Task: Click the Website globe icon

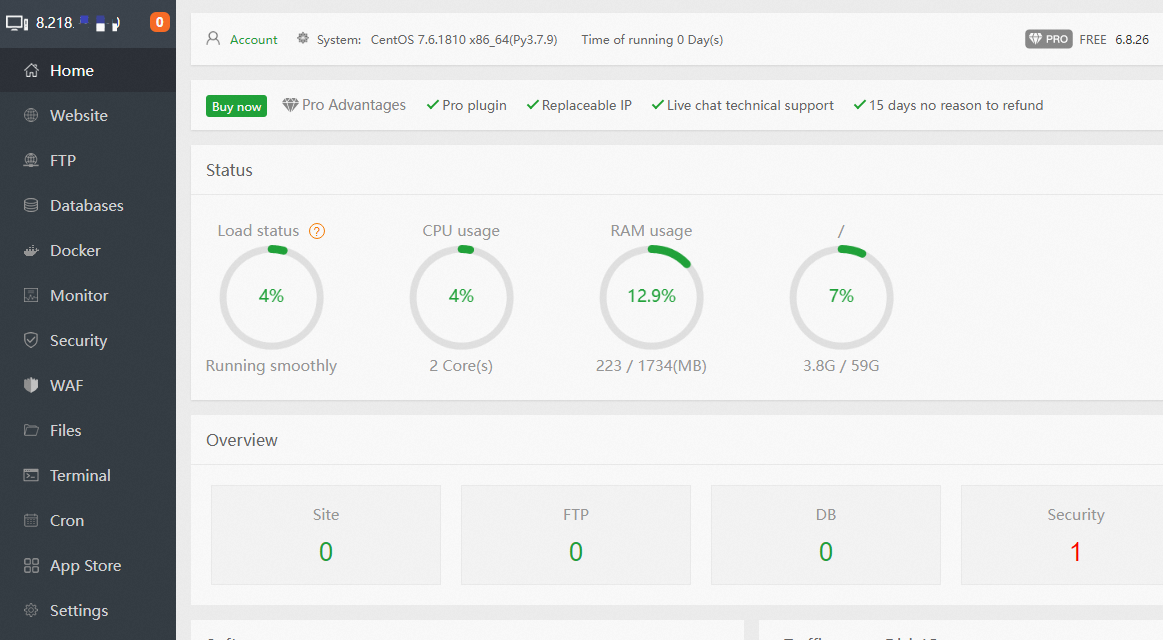Action: click(31, 116)
